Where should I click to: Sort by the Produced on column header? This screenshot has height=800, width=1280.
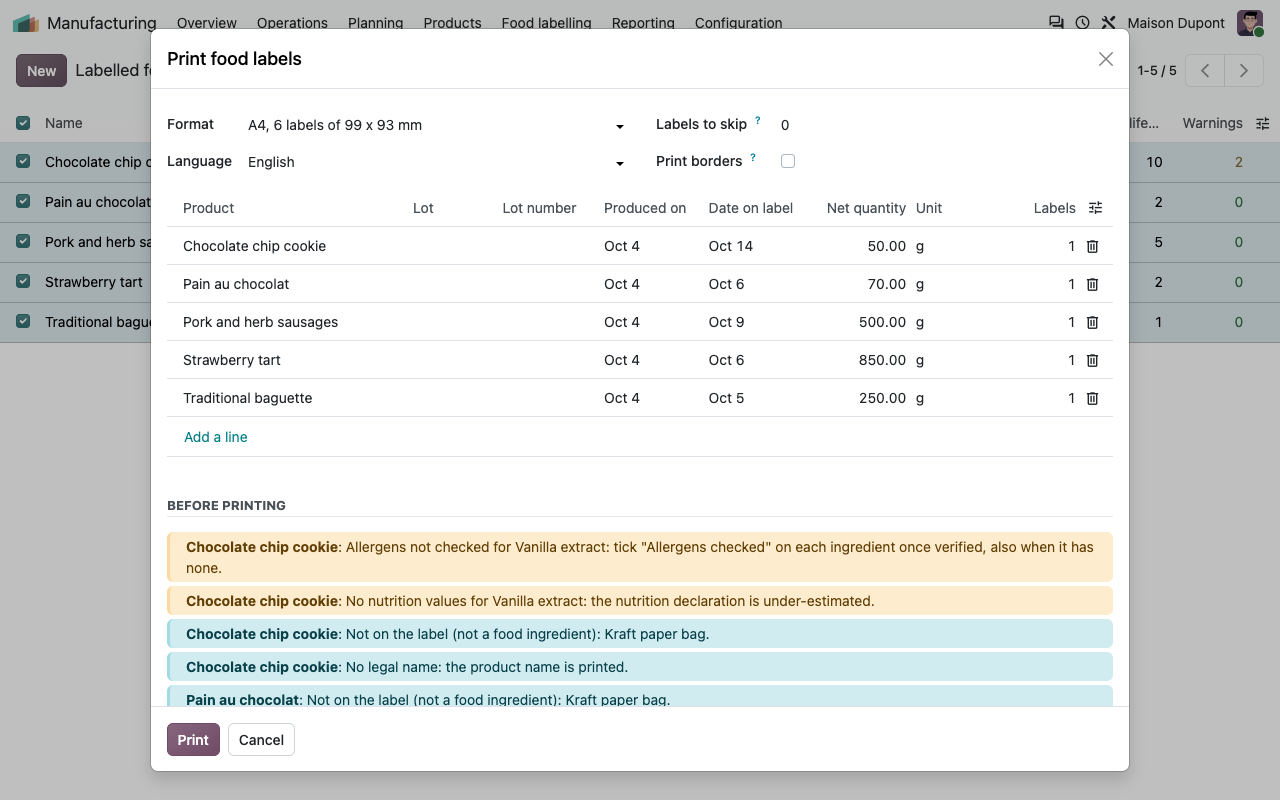645,208
